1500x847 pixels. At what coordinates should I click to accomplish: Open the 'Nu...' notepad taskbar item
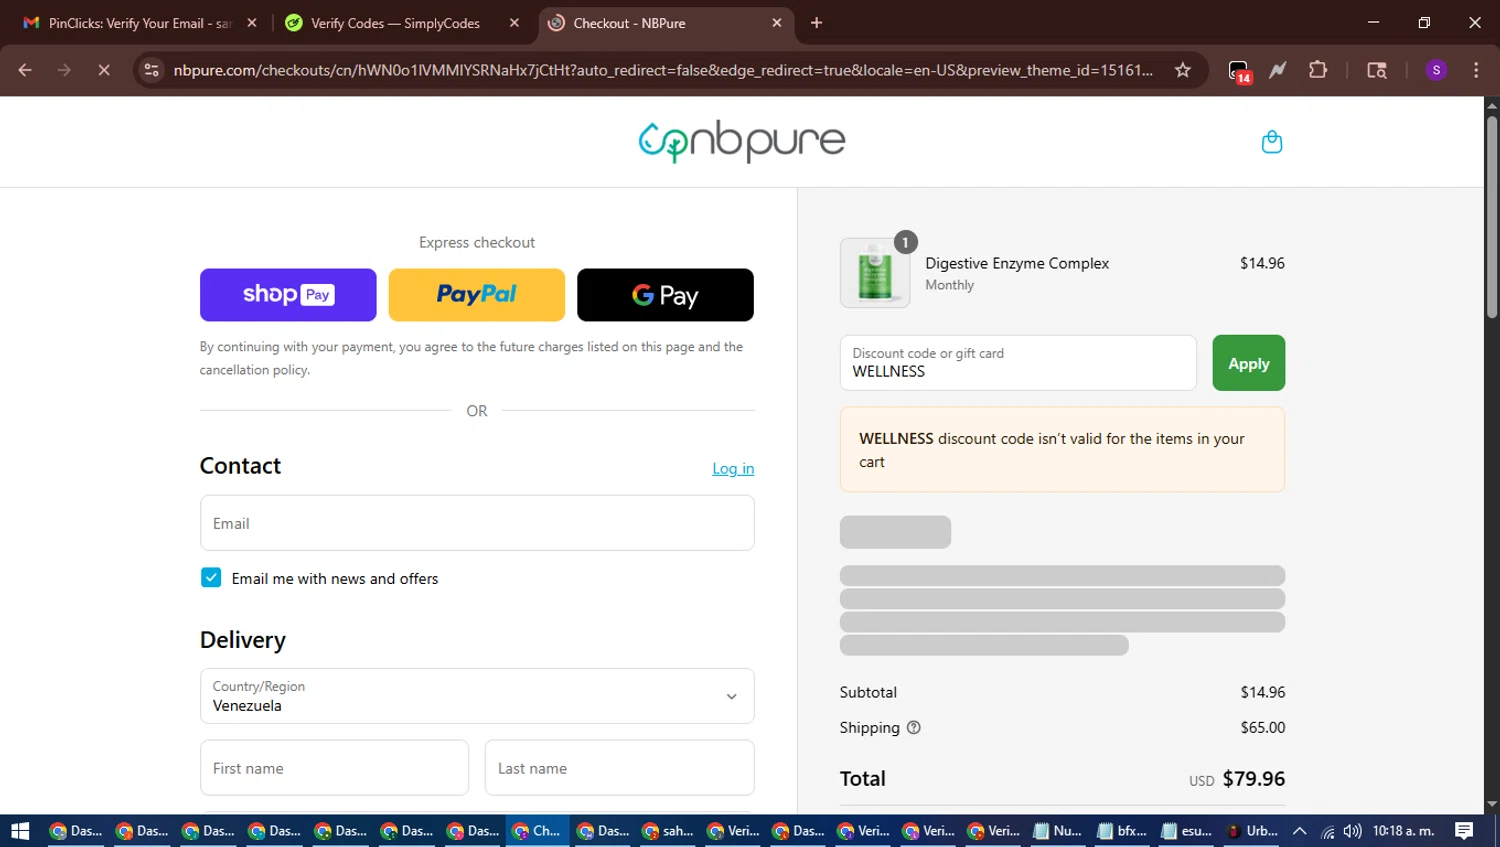1058,831
